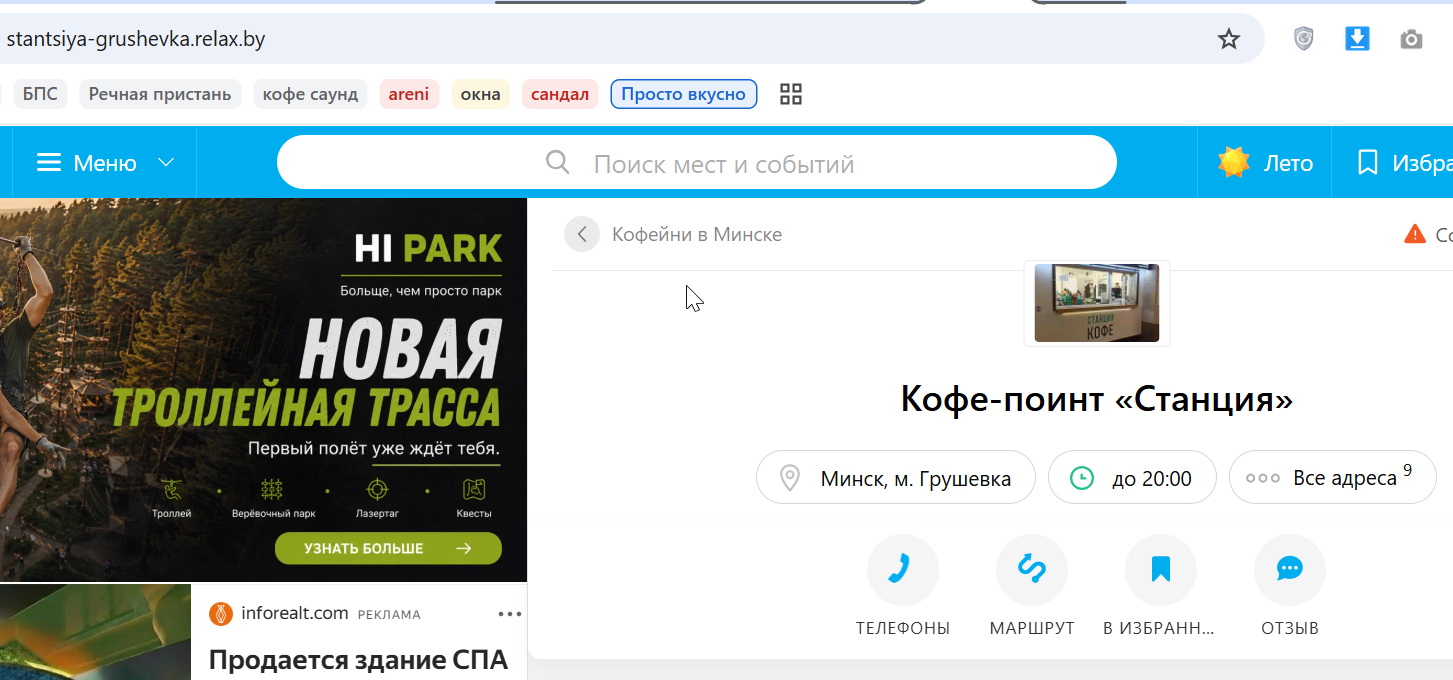Open Просто вкусно bookmark
The width and height of the screenshot is (1453, 680).
click(684, 94)
